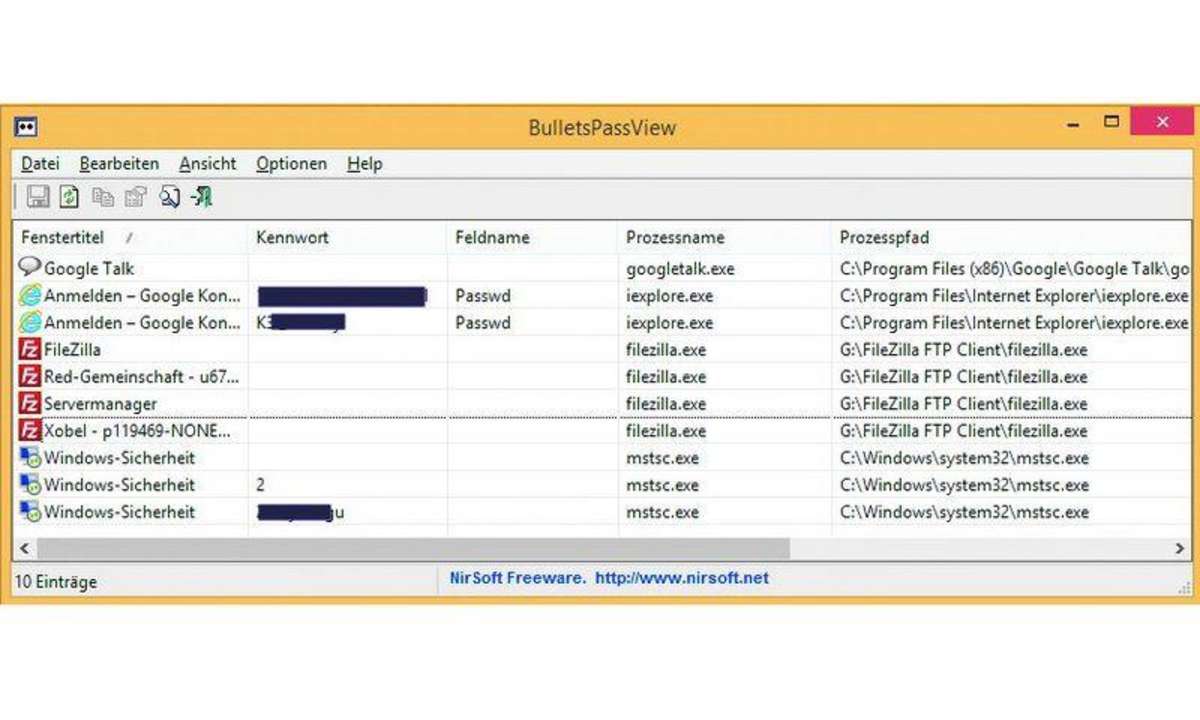
Task: Click the remote desktop icon in row with Kennwort 2
Action: pyautogui.click(x=30, y=484)
